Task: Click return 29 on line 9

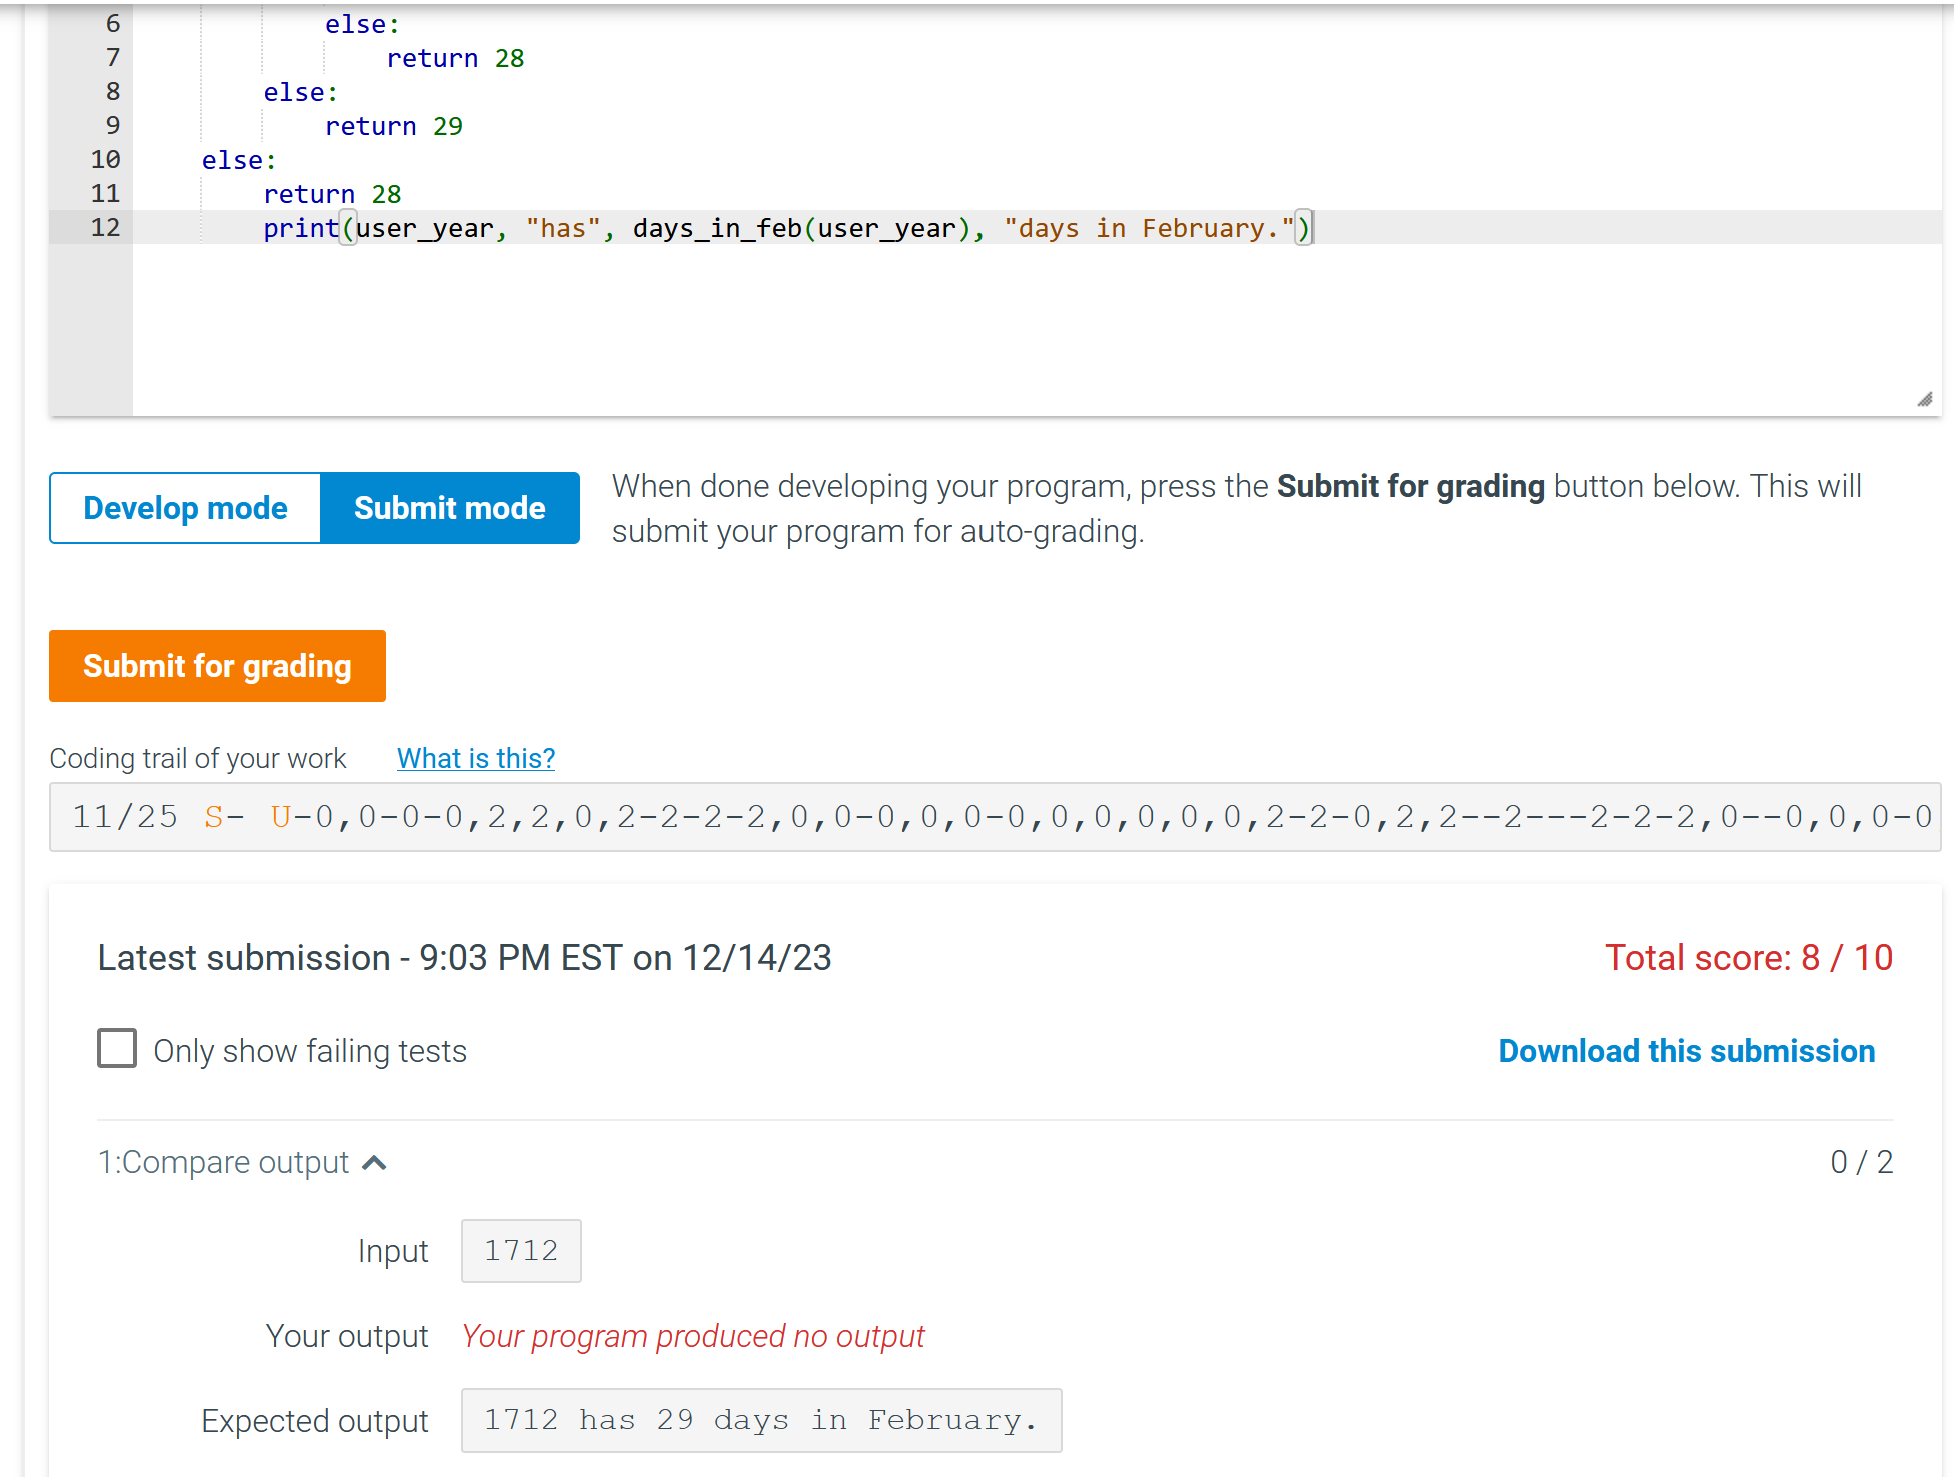Action: (393, 126)
